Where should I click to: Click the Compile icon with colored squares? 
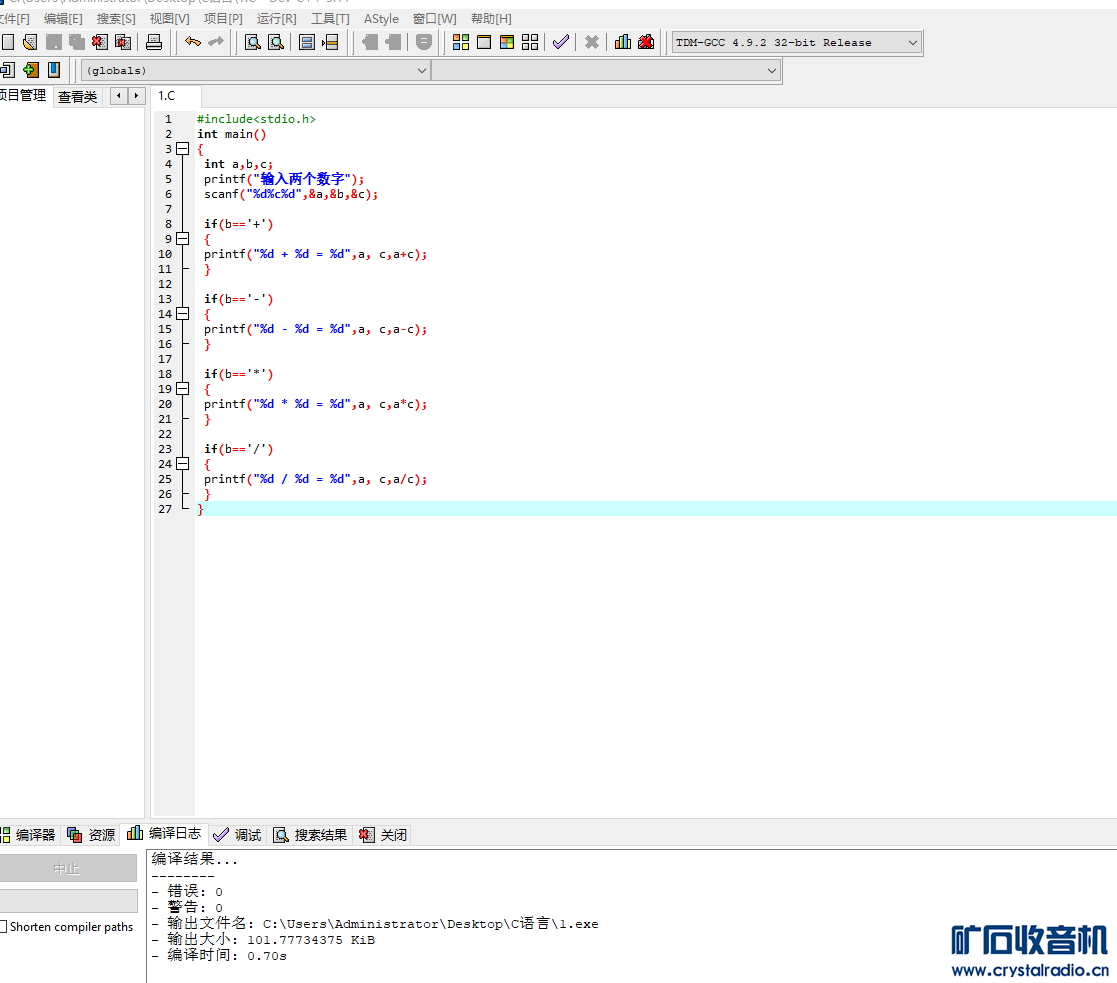click(461, 42)
